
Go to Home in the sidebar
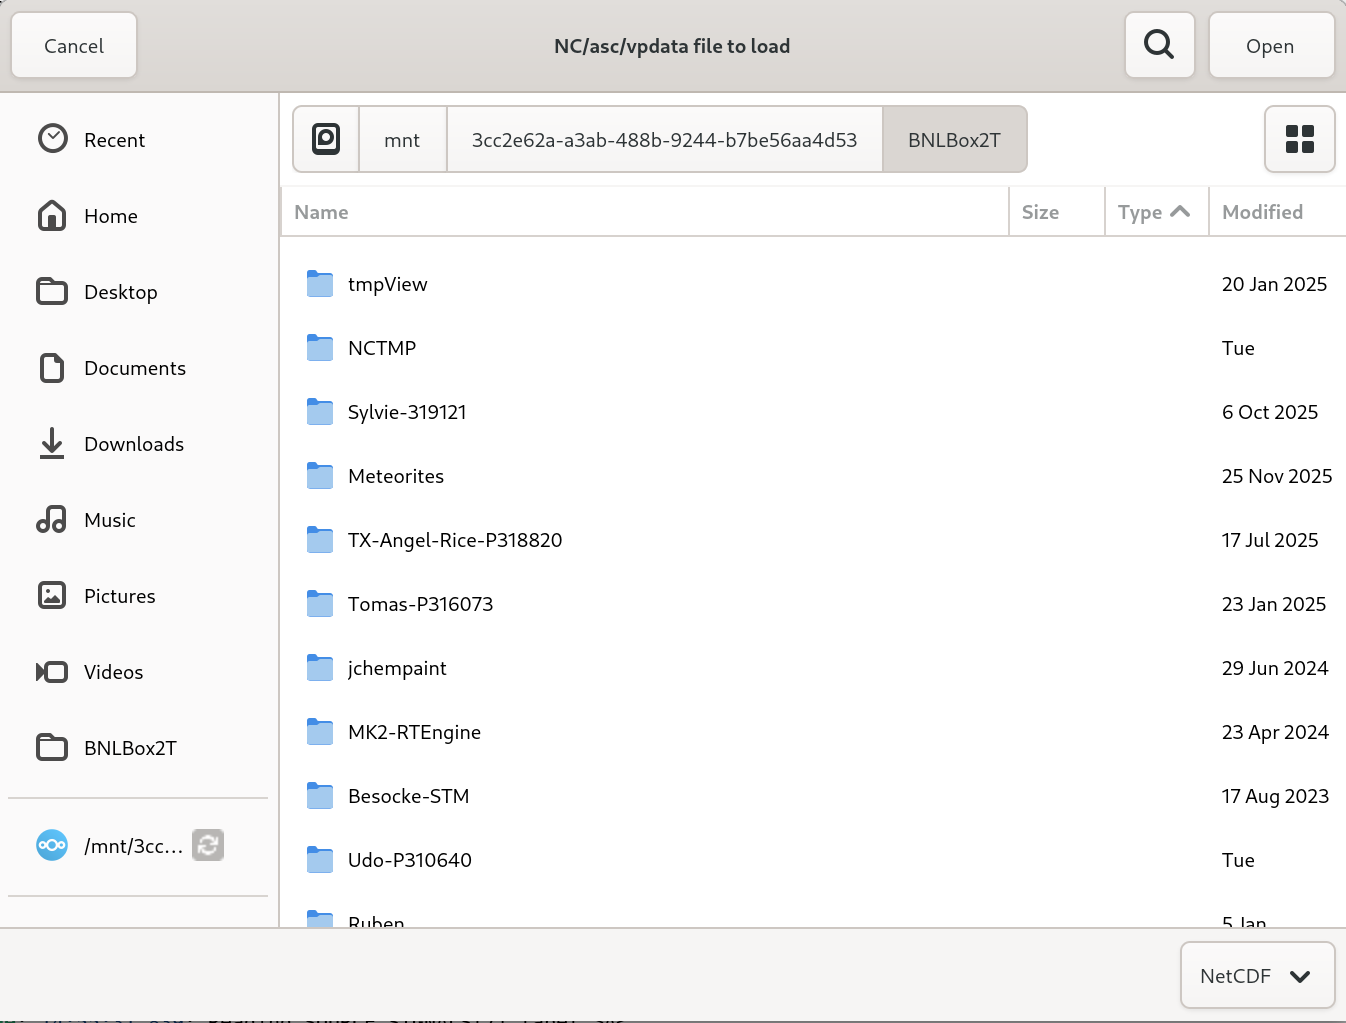[110, 216]
